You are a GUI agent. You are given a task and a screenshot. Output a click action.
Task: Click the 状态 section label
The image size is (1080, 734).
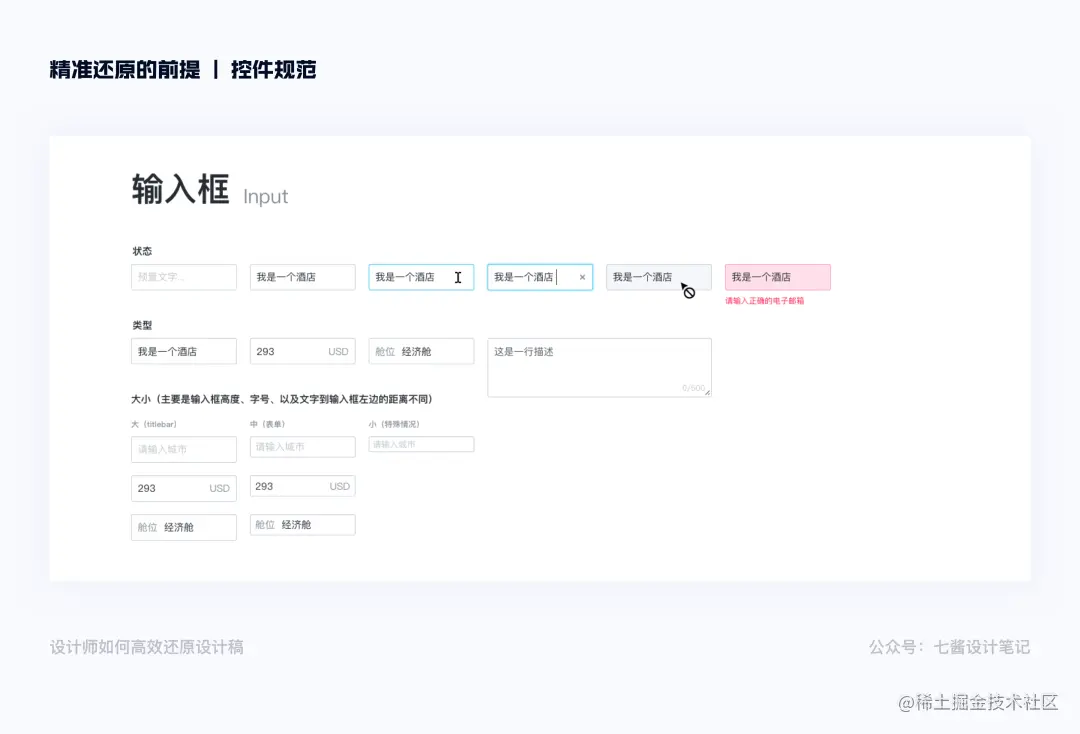[142, 251]
